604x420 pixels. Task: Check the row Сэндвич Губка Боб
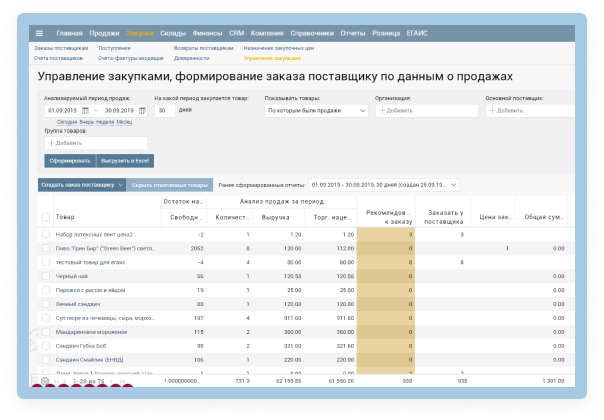pyautogui.click(x=46, y=346)
